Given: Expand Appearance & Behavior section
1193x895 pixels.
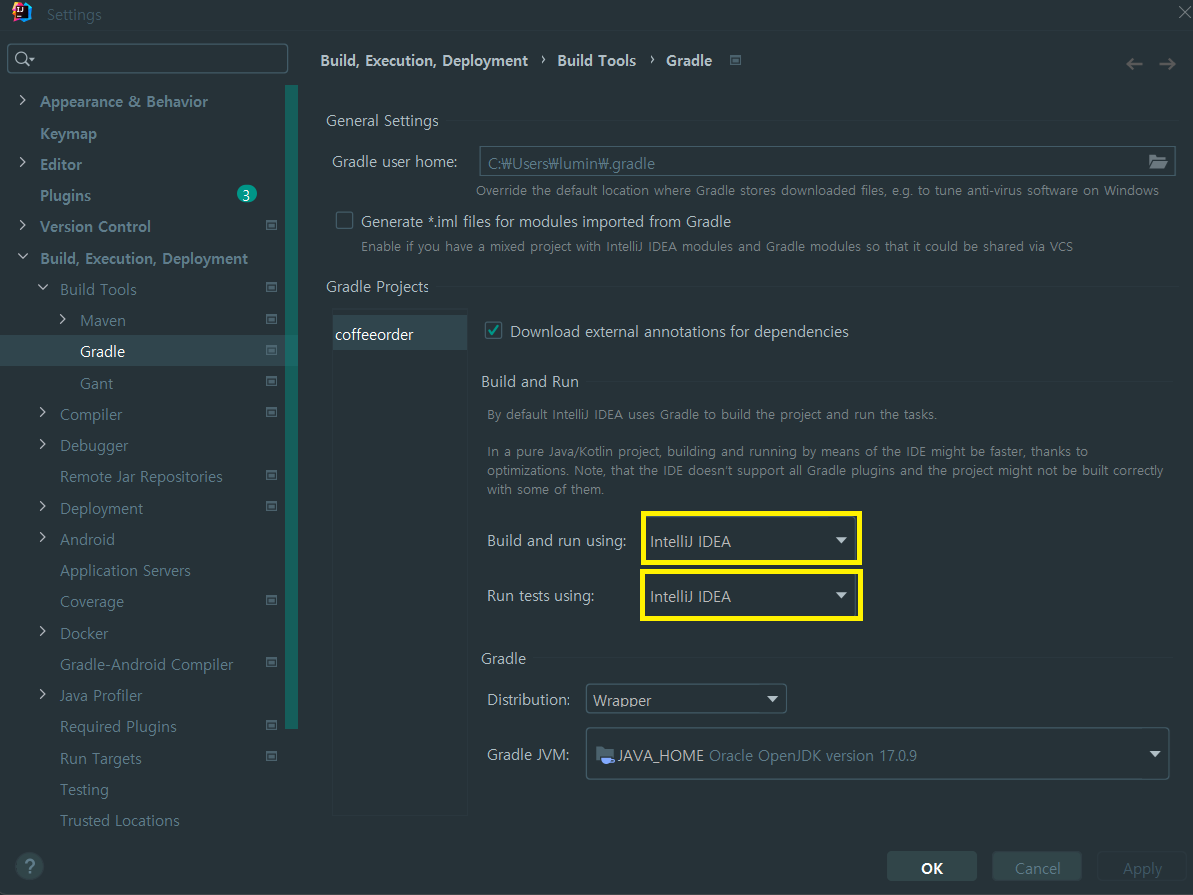Looking at the screenshot, I should 22,100.
